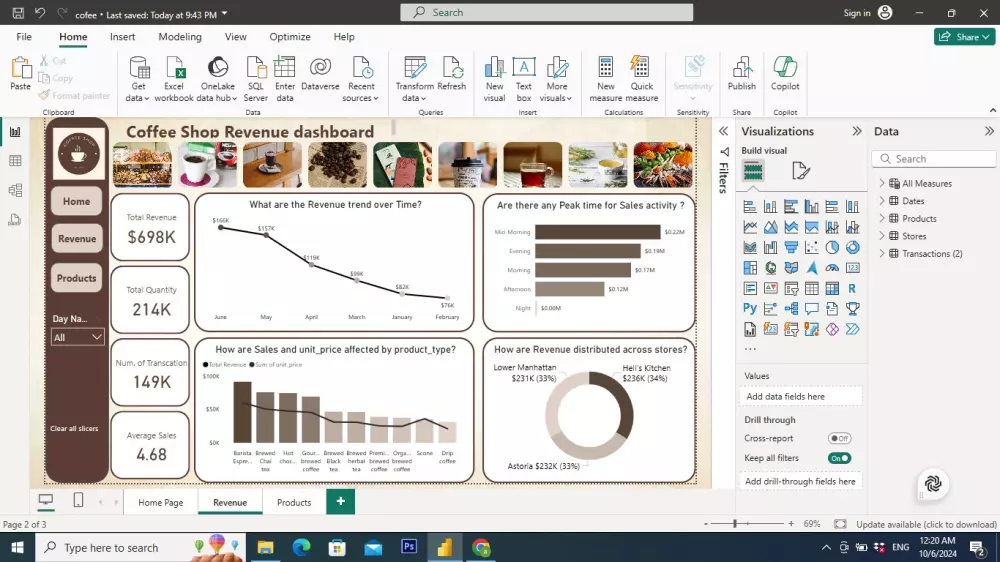Select the decomposition tree visual

(791, 309)
